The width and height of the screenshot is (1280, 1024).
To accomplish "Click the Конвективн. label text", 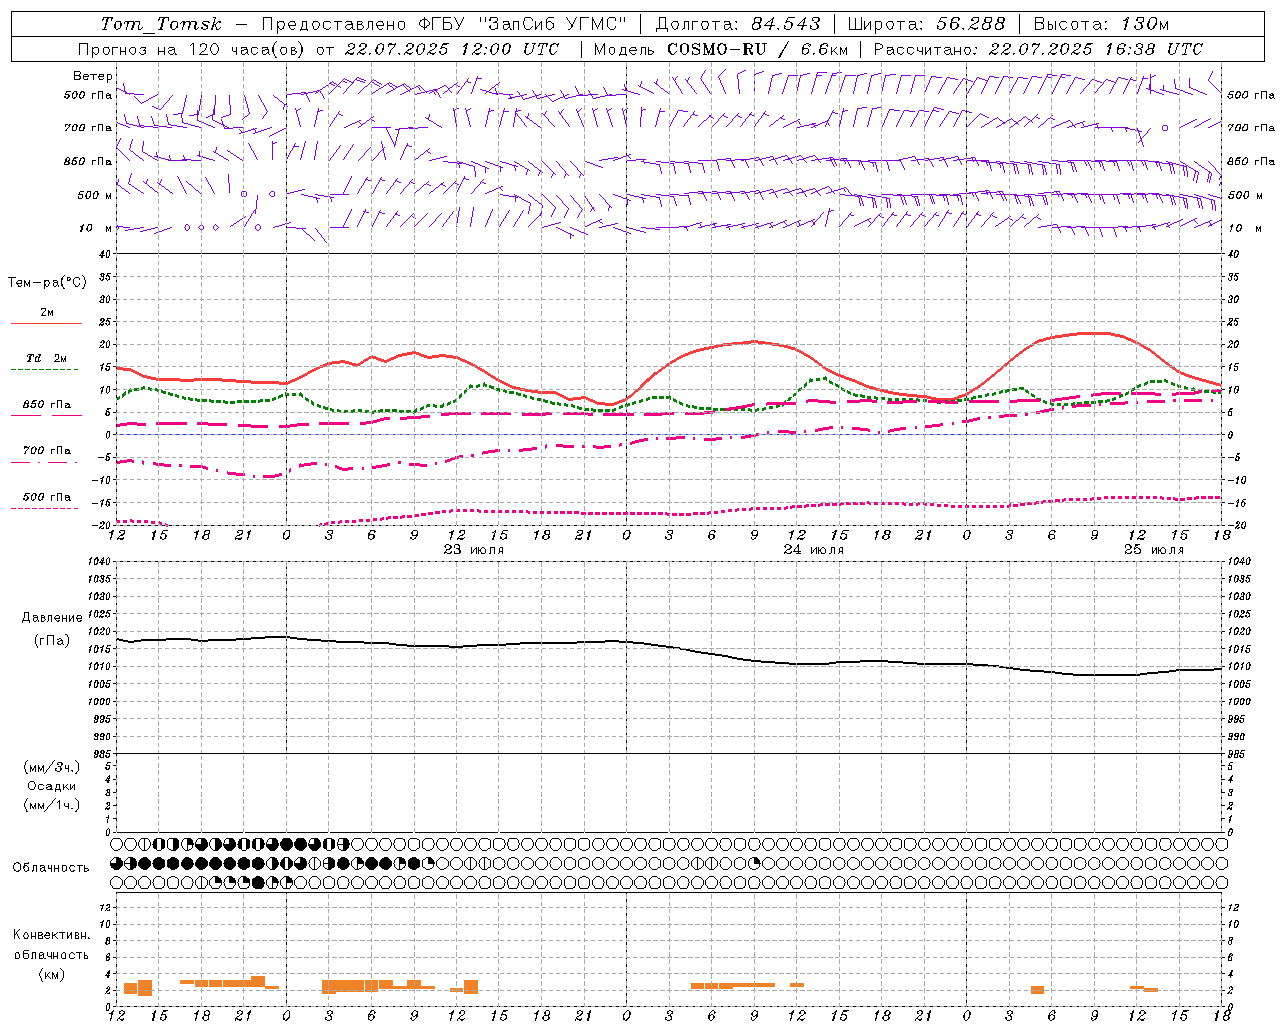I will 51,935.
